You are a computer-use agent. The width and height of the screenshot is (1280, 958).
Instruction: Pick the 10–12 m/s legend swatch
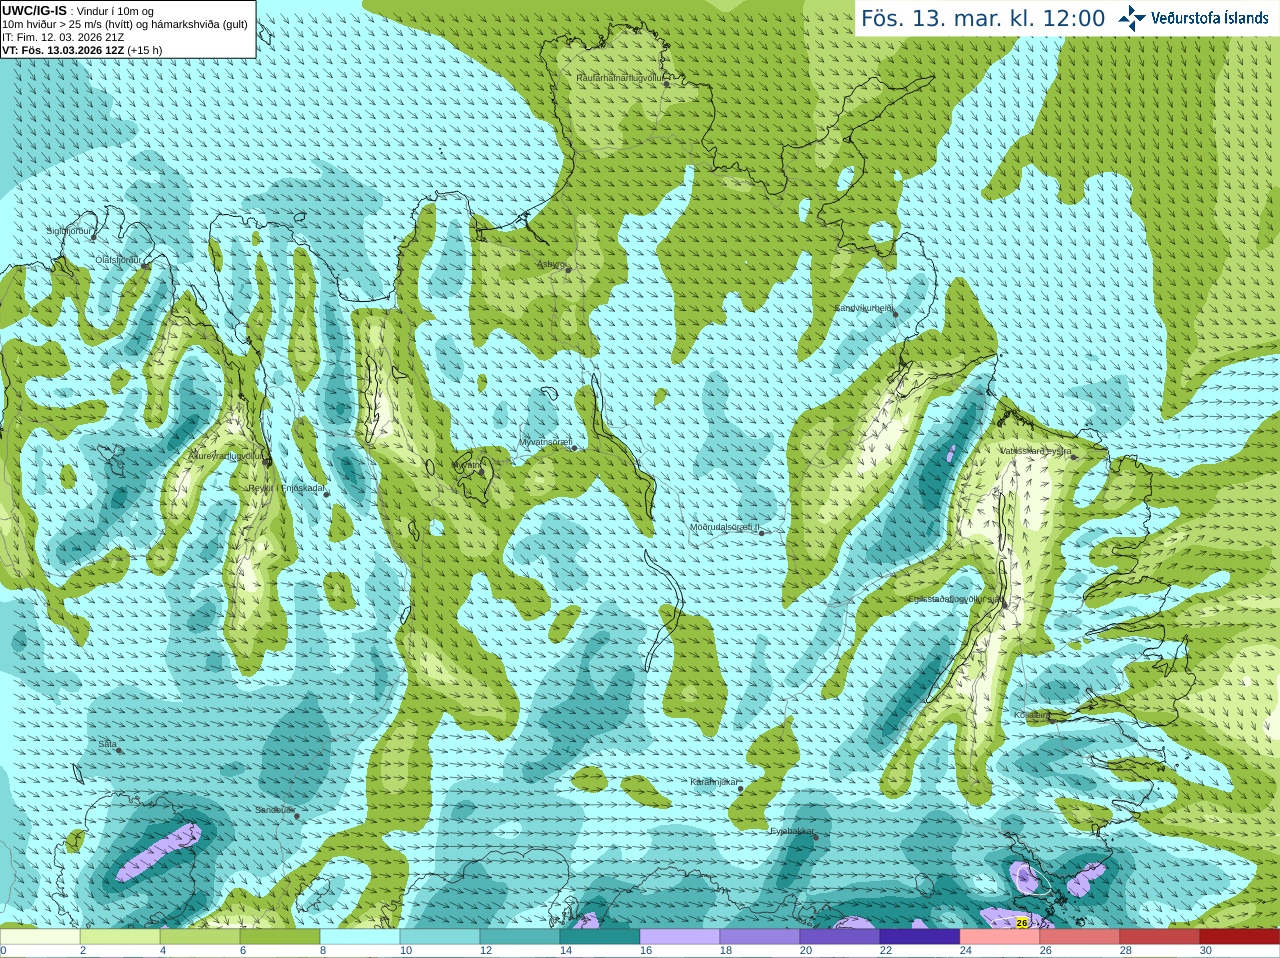click(x=440, y=937)
